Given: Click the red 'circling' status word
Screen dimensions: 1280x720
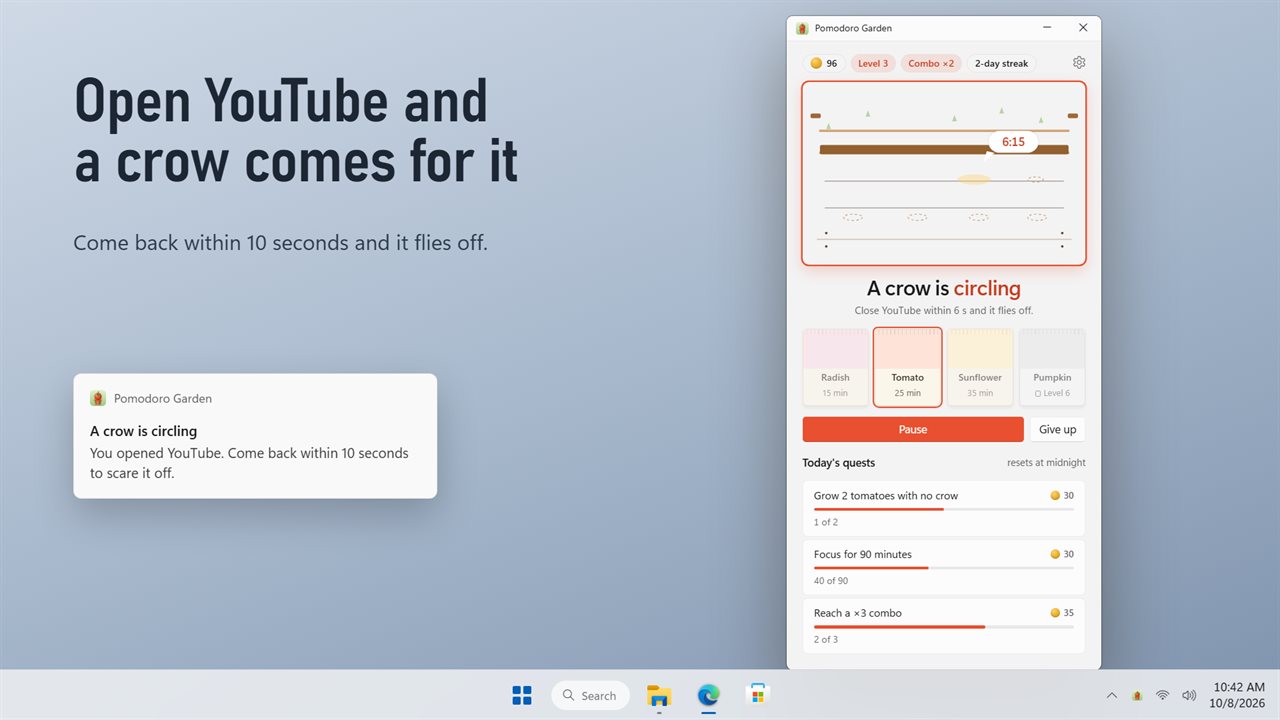Looking at the screenshot, I should tap(987, 288).
